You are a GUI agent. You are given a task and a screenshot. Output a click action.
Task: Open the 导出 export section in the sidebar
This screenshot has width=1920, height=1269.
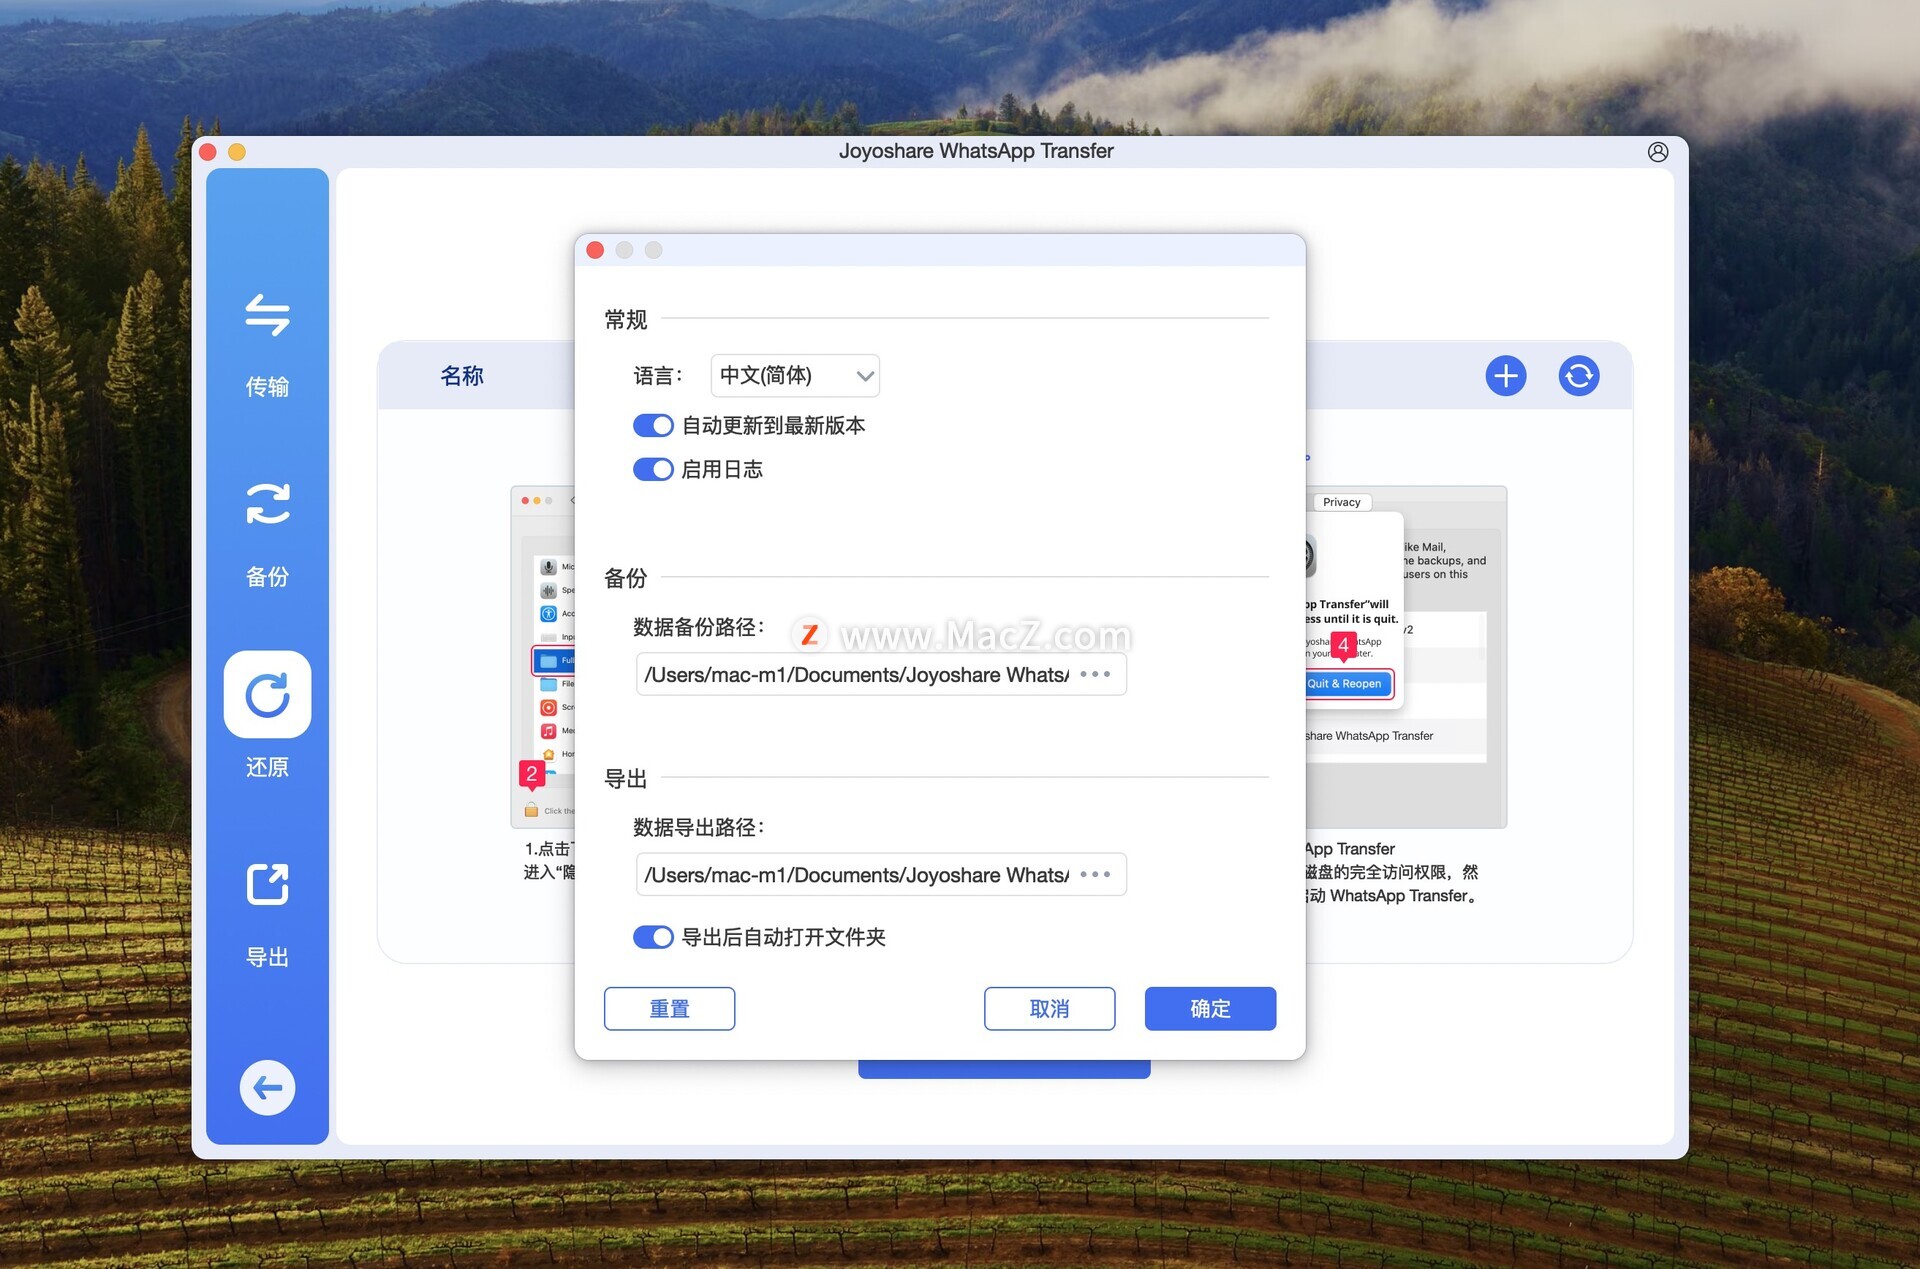click(267, 915)
